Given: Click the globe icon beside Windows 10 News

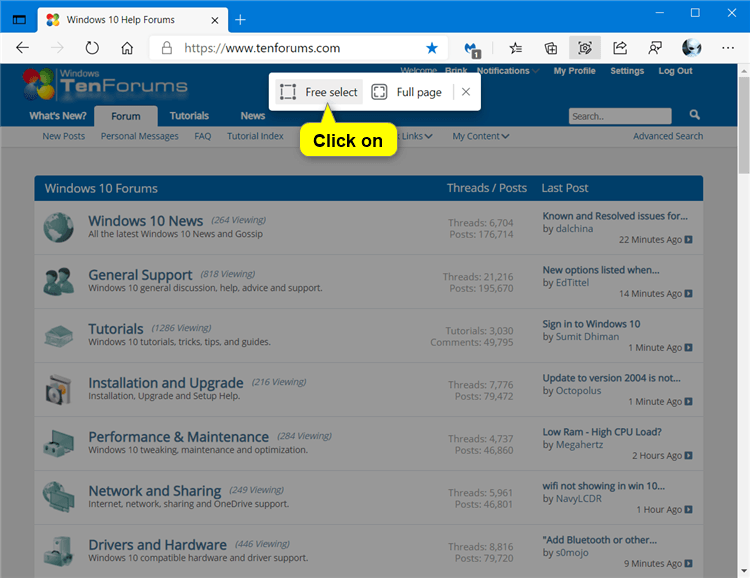Looking at the screenshot, I should pyautogui.click(x=58, y=227).
